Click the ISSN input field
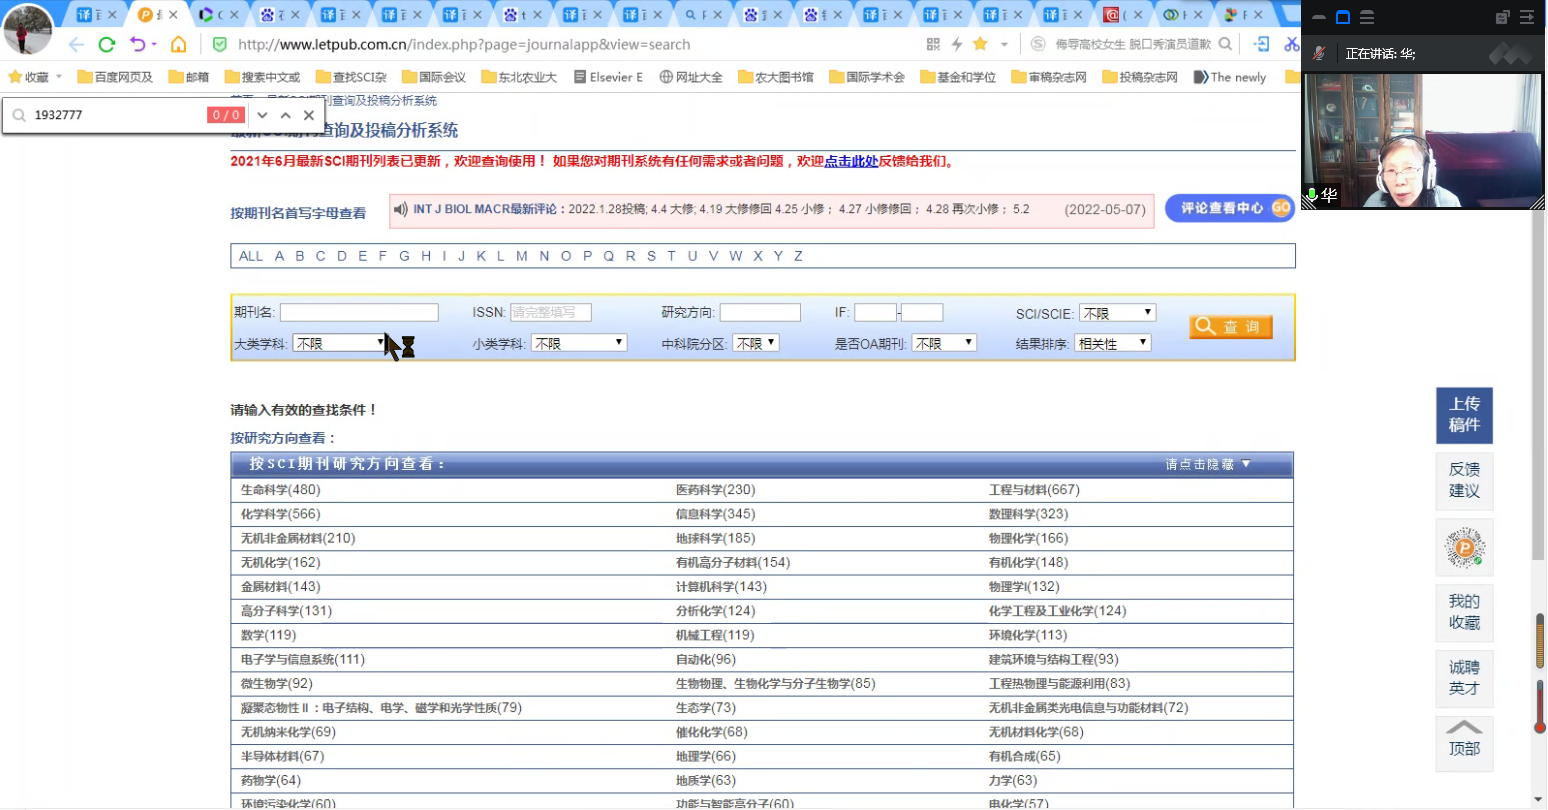1548x810 pixels. (551, 313)
